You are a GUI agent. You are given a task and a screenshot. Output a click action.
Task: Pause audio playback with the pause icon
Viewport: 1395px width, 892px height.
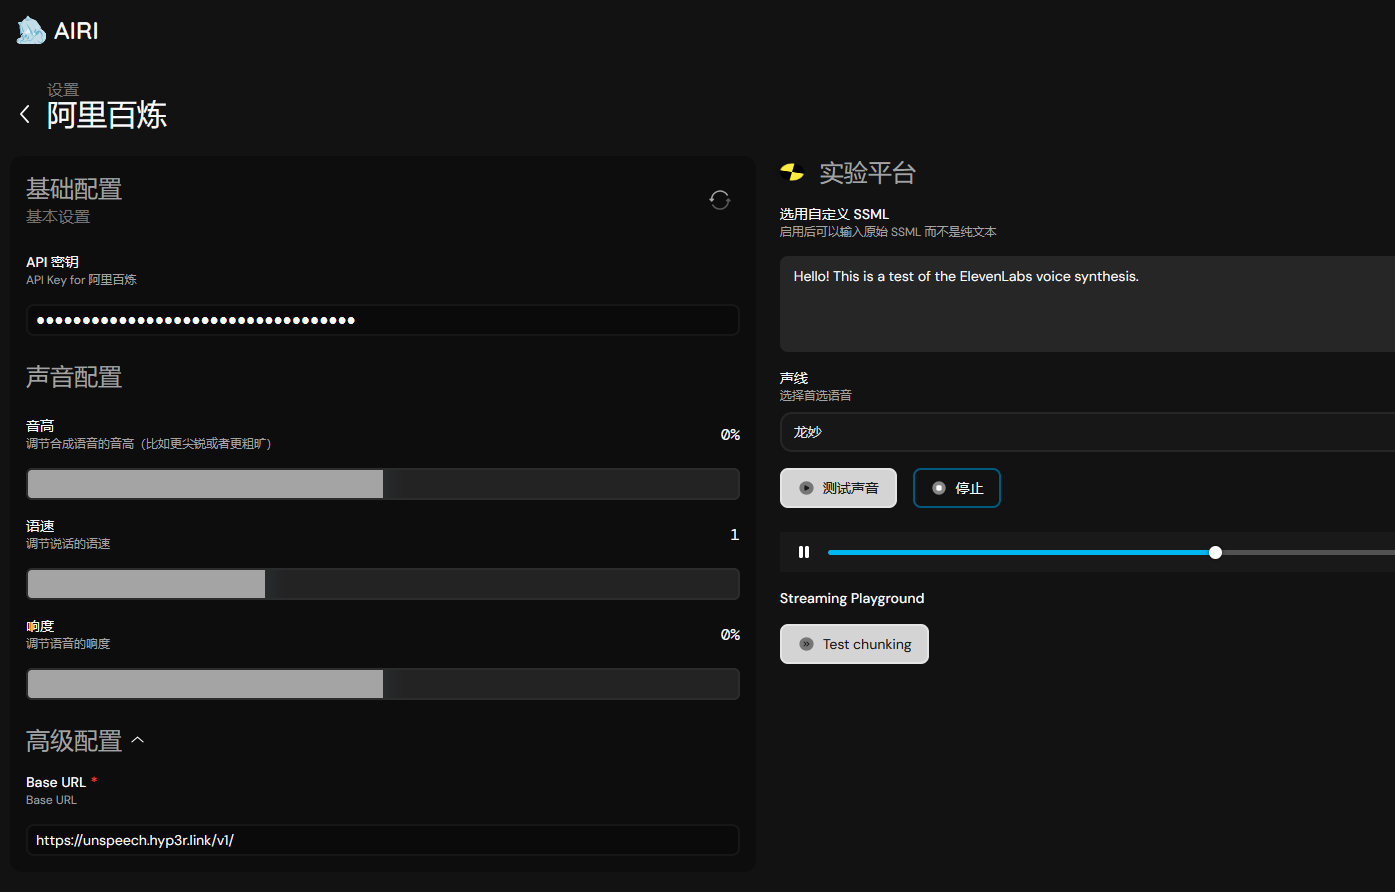click(804, 552)
